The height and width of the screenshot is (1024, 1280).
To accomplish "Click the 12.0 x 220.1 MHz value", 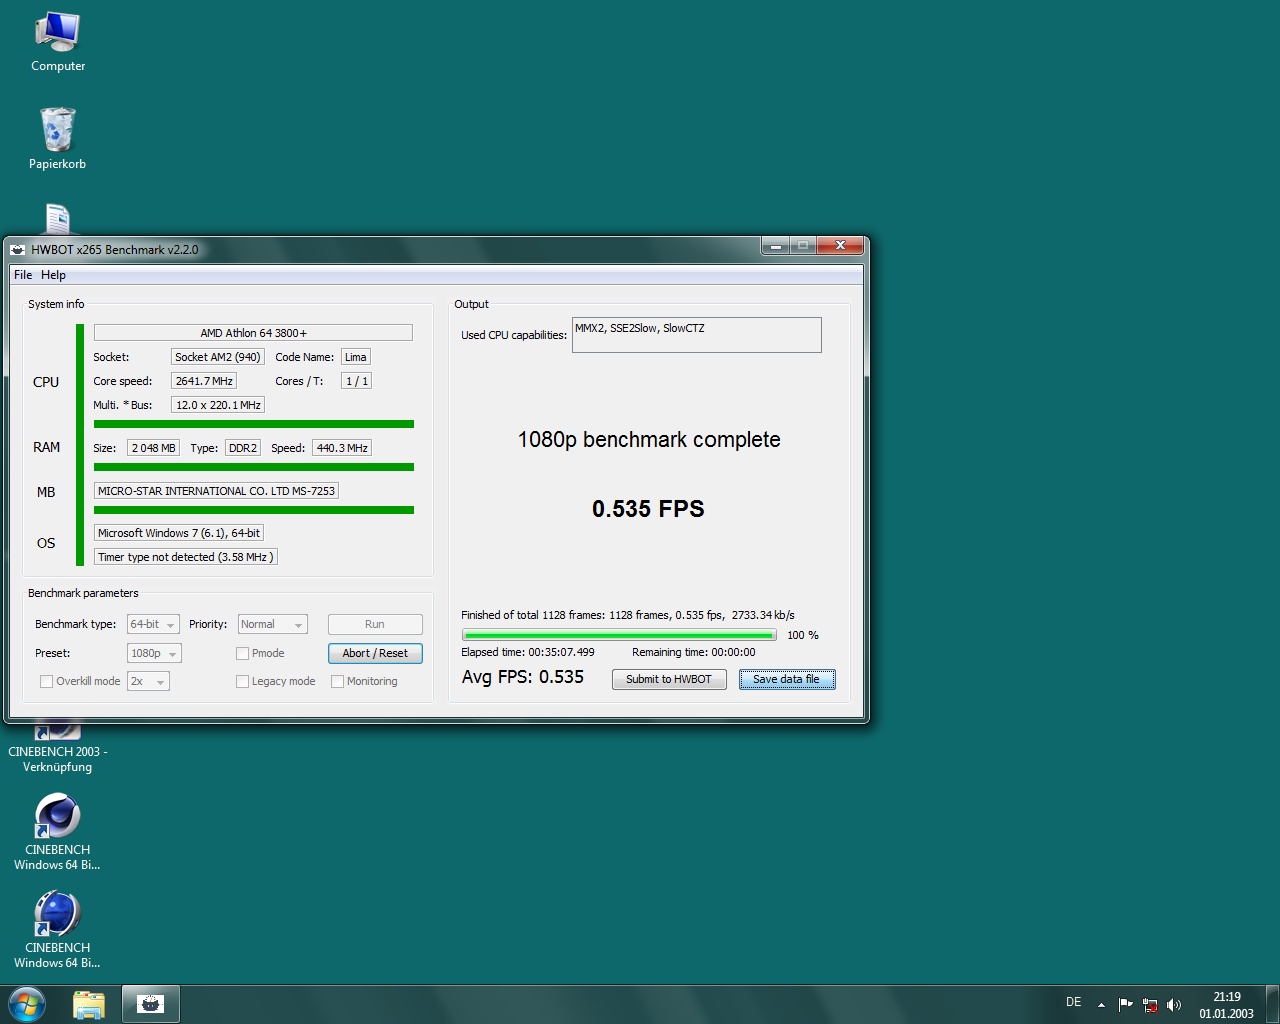I will click(x=218, y=405).
